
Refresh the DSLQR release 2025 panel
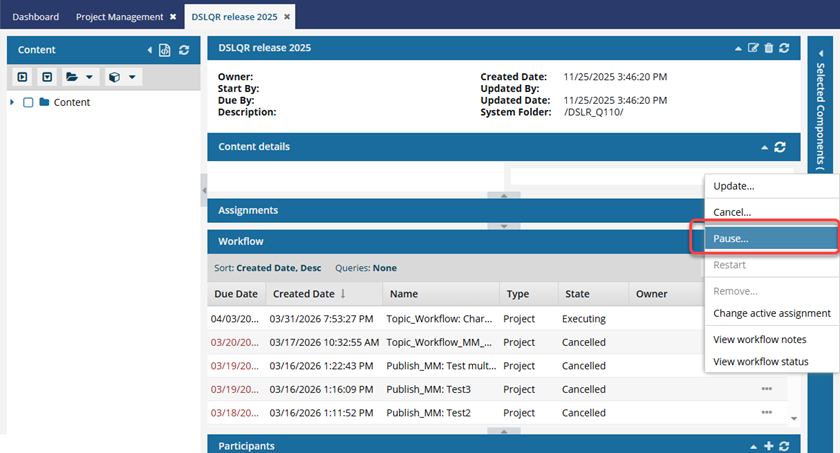784,48
